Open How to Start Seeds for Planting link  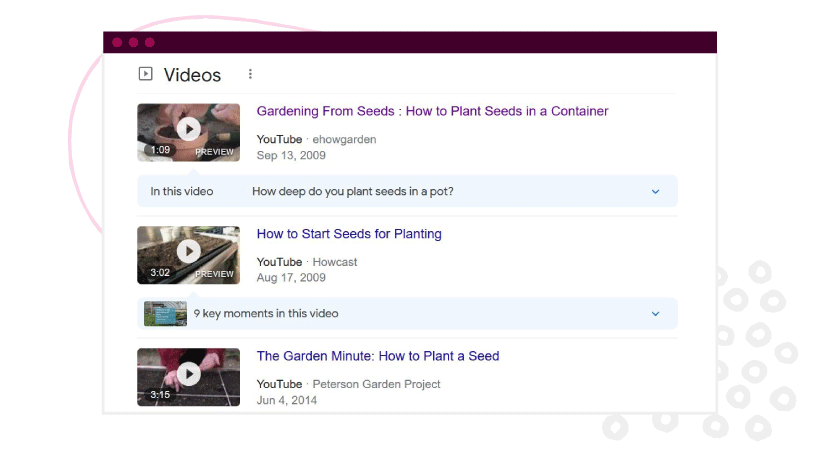coord(349,234)
